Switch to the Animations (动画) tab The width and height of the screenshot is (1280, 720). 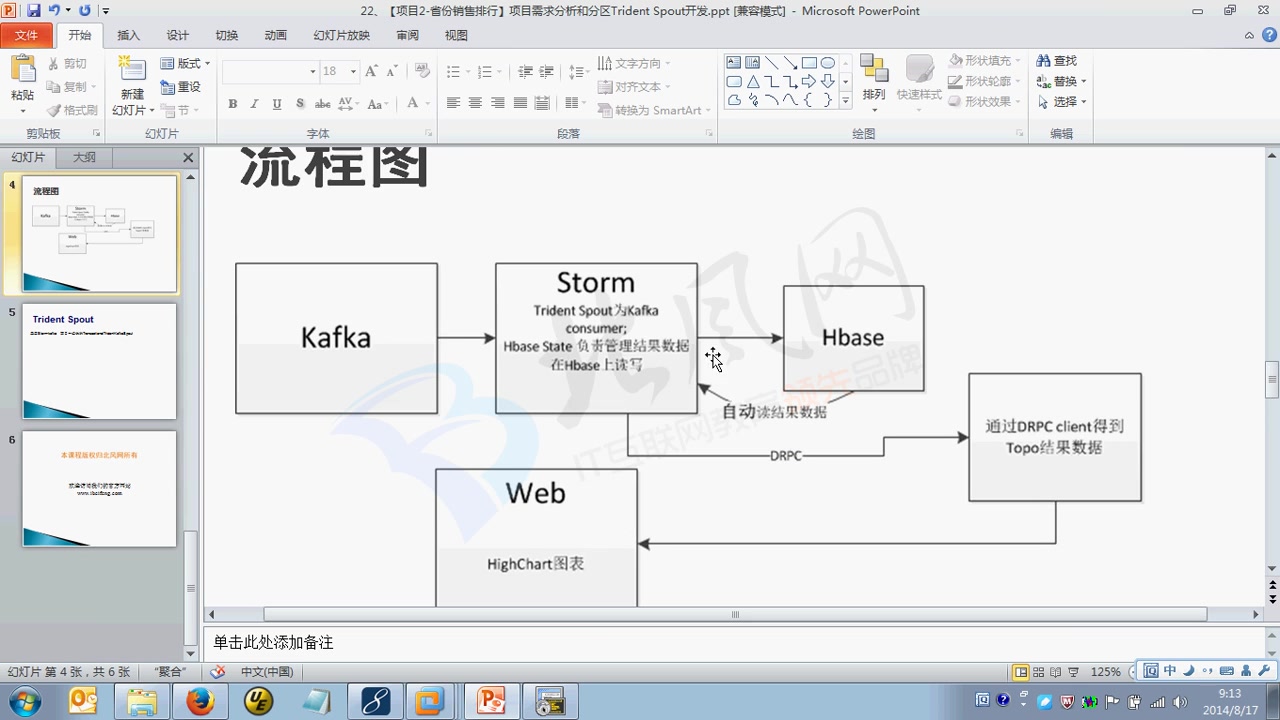pos(276,35)
